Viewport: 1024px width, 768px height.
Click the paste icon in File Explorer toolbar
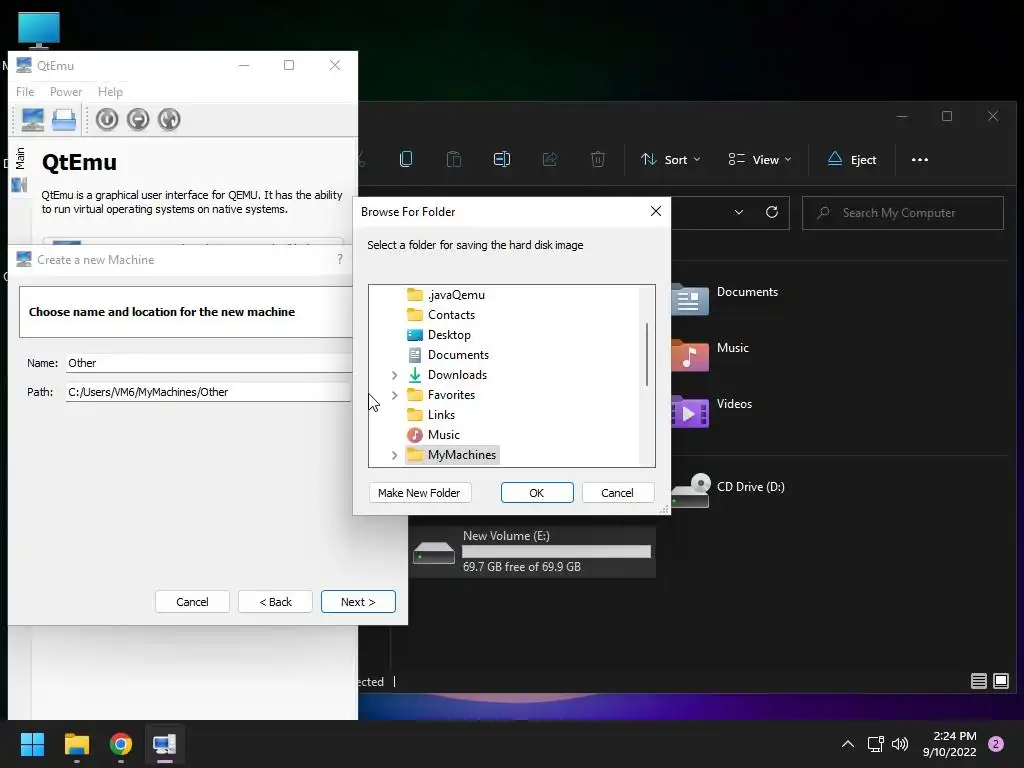454,159
